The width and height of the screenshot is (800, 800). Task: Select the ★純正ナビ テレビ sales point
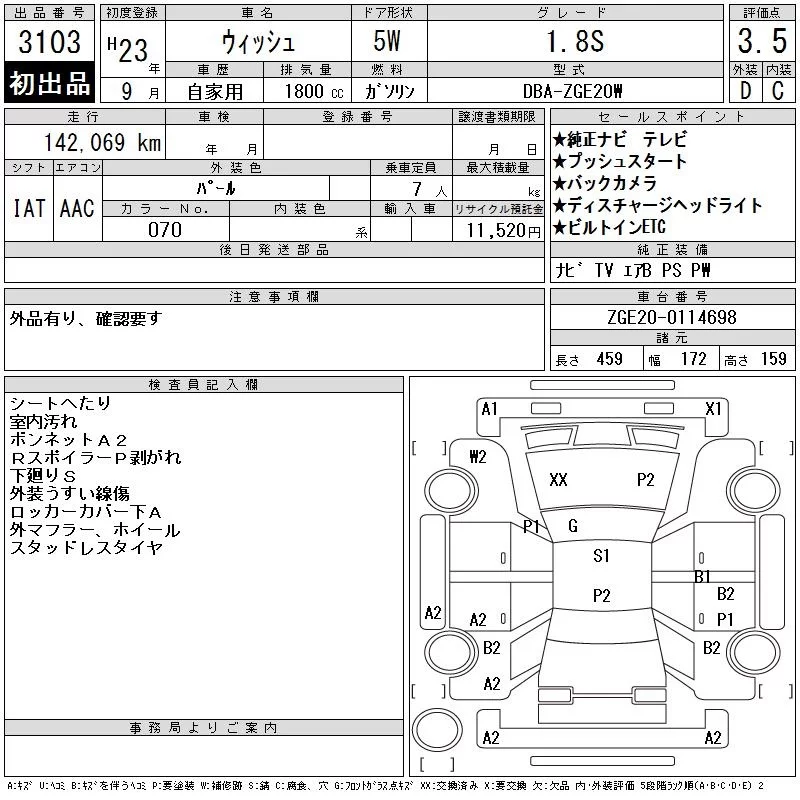click(x=619, y=140)
